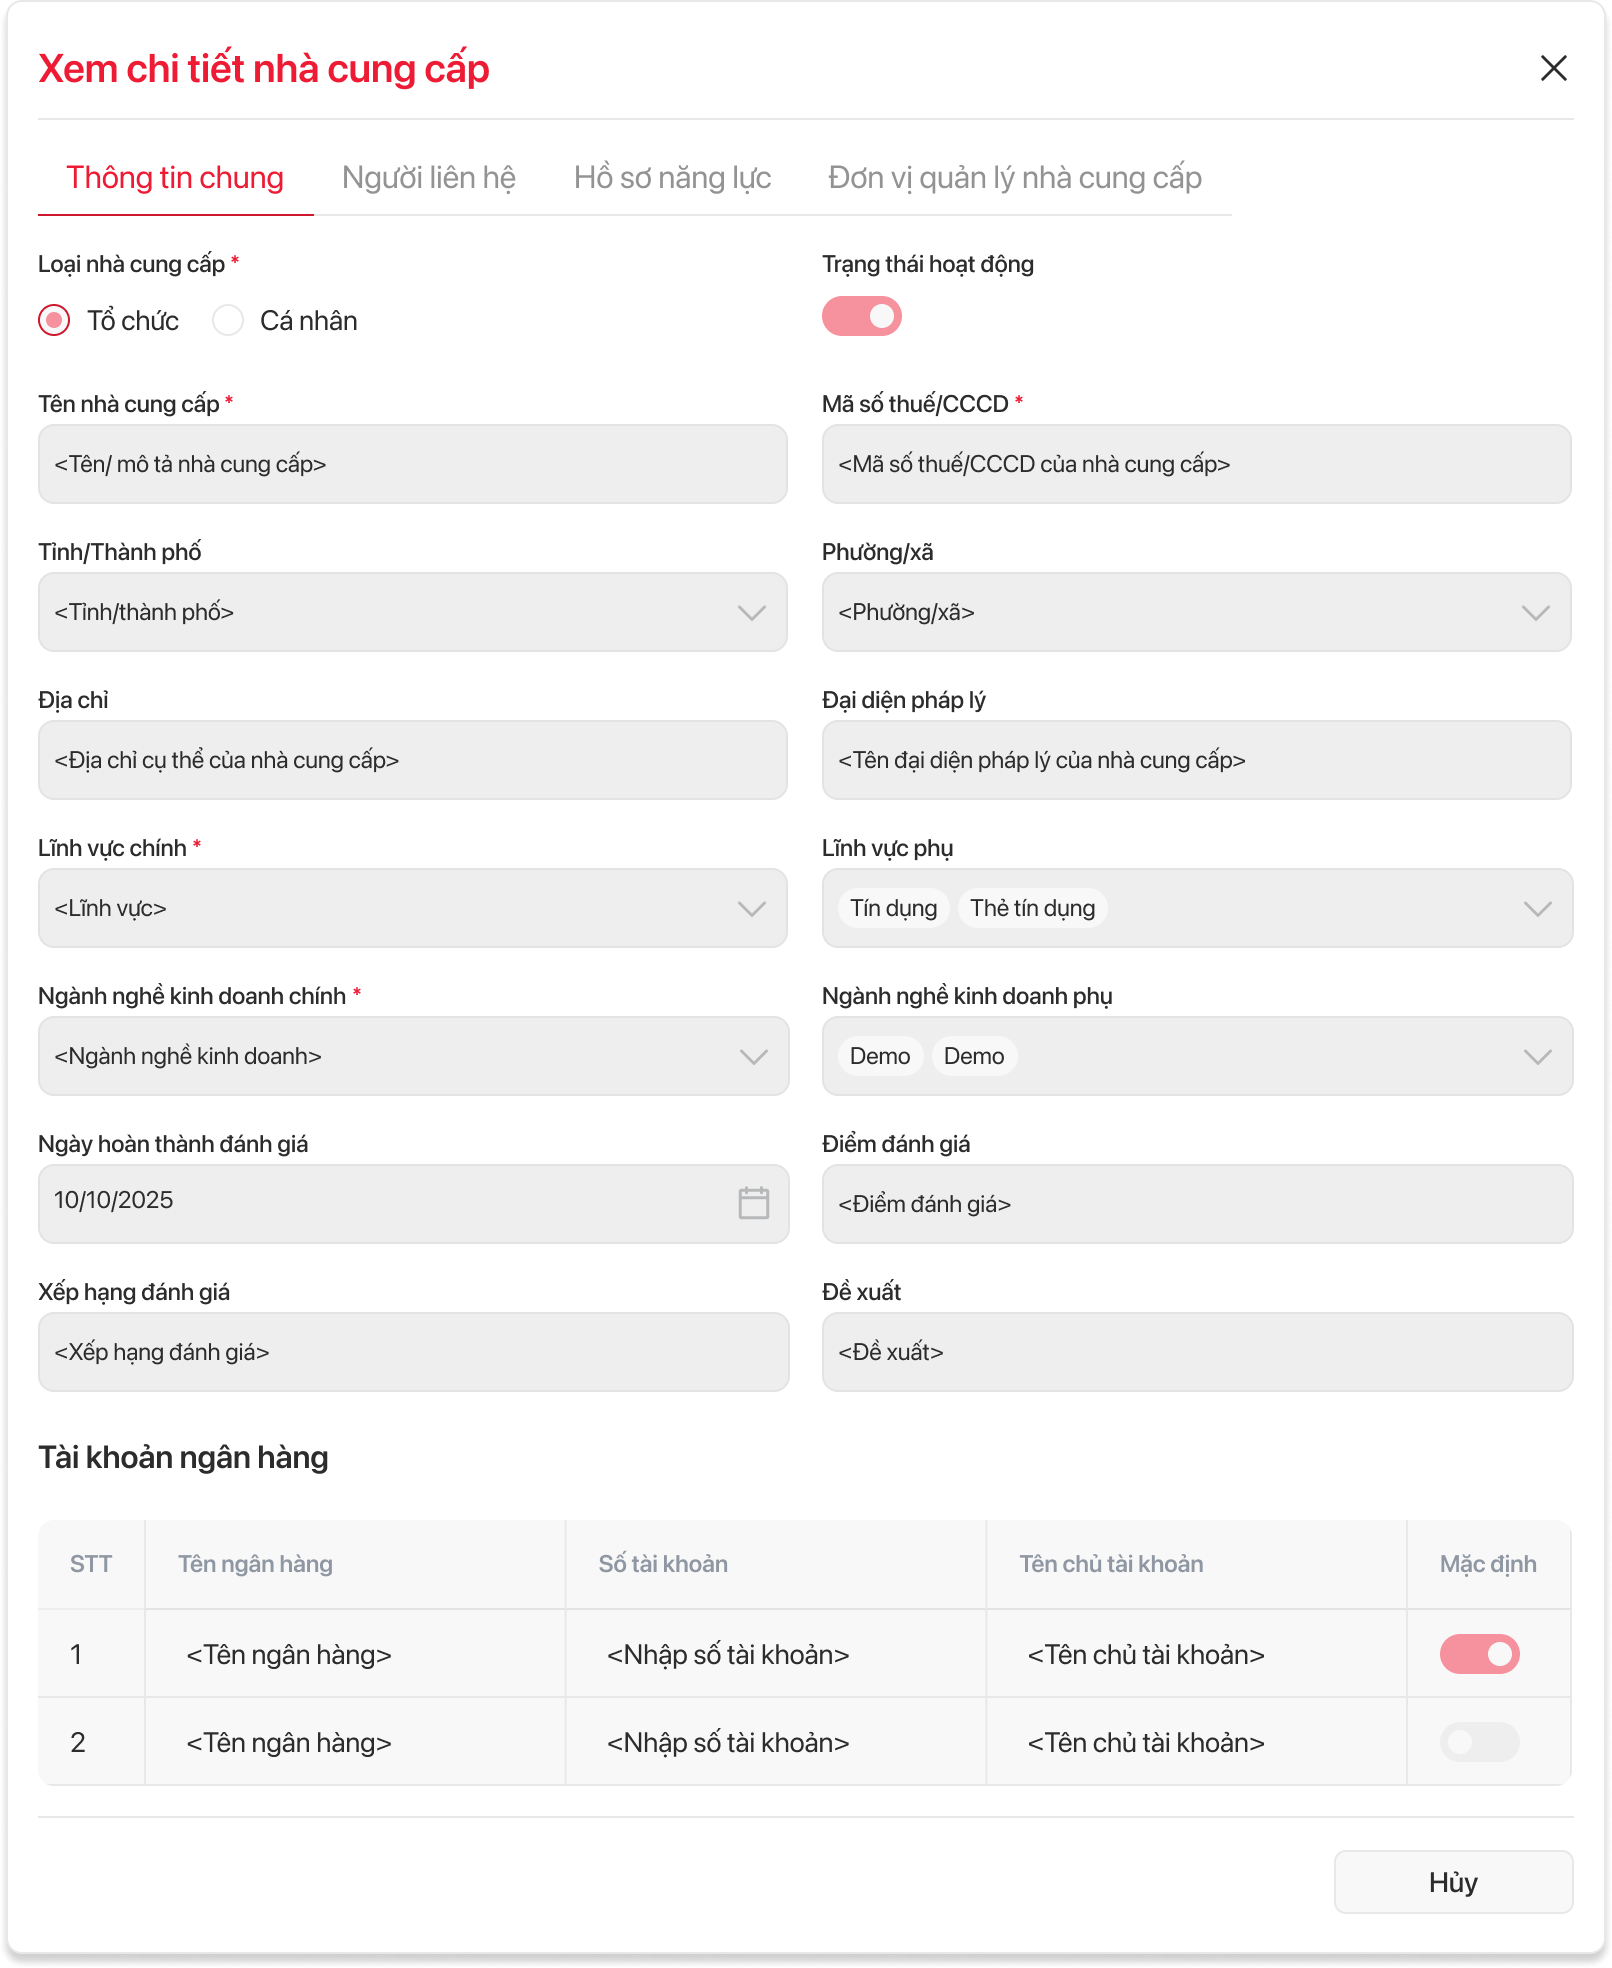This screenshot has height=1968, width=1612.
Task: Click the Mã số thuế/CCCD input field
Action: point(1196,464)
